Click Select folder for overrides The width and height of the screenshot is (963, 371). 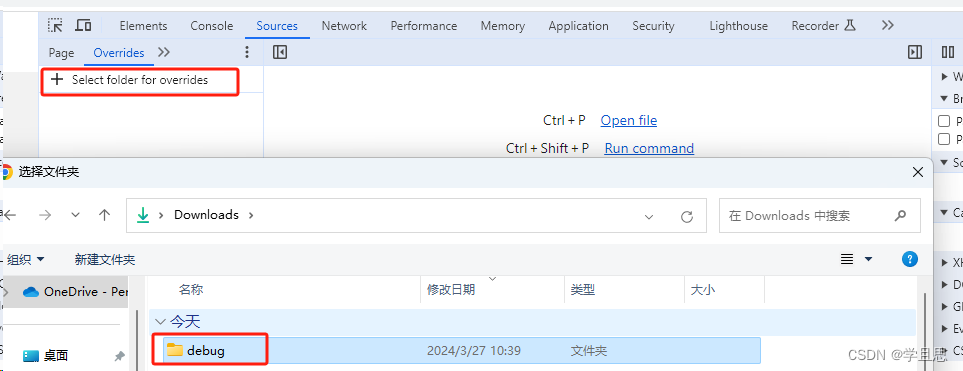139,80
